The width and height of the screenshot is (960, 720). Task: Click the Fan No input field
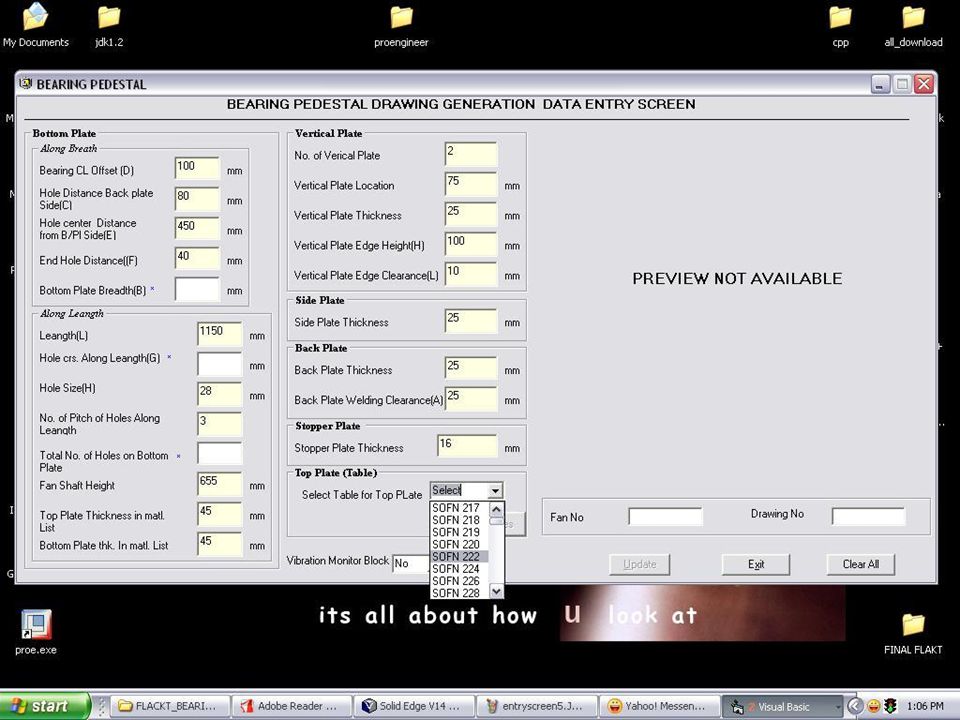(666, 517)
